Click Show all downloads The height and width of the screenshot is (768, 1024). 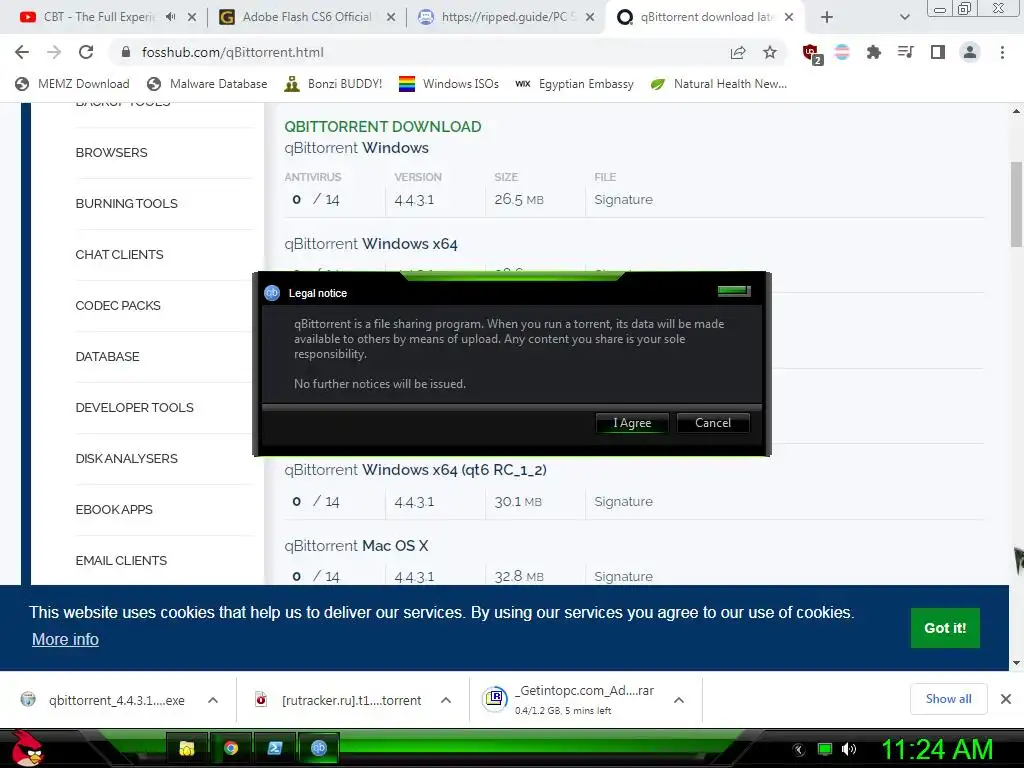point(948,699)
